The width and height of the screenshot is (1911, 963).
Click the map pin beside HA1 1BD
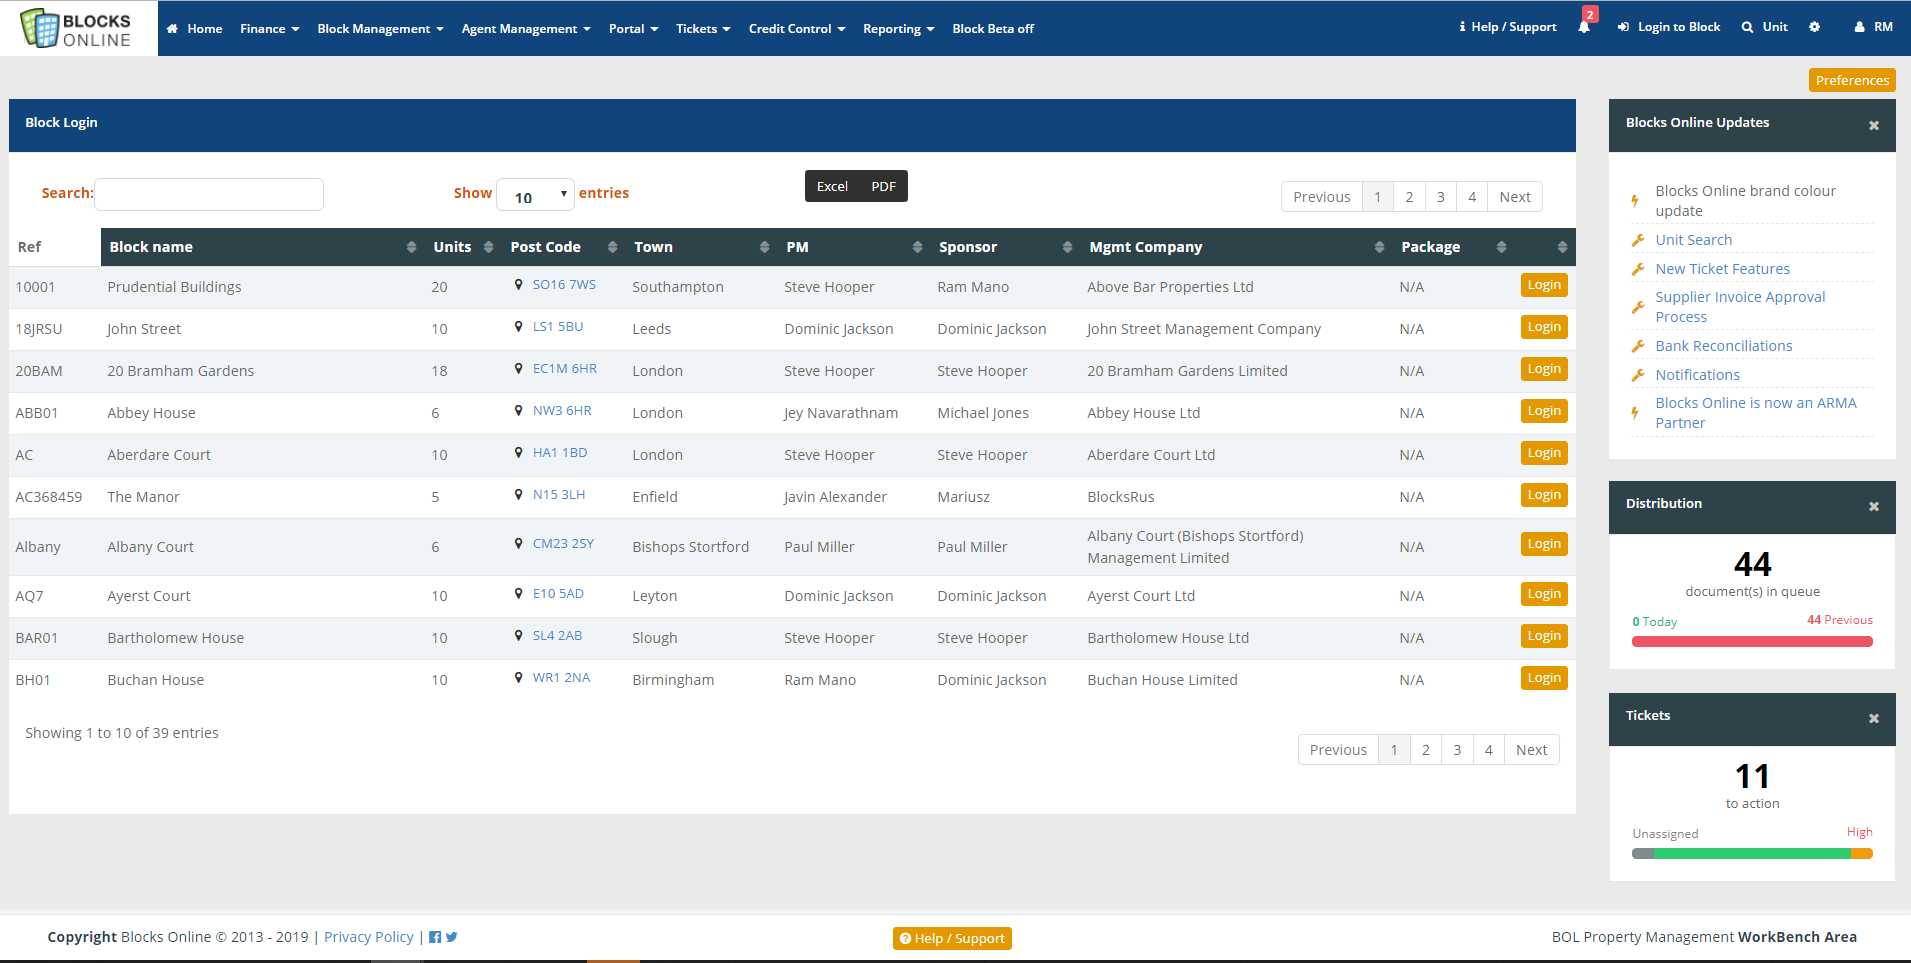tap(518, 453)
